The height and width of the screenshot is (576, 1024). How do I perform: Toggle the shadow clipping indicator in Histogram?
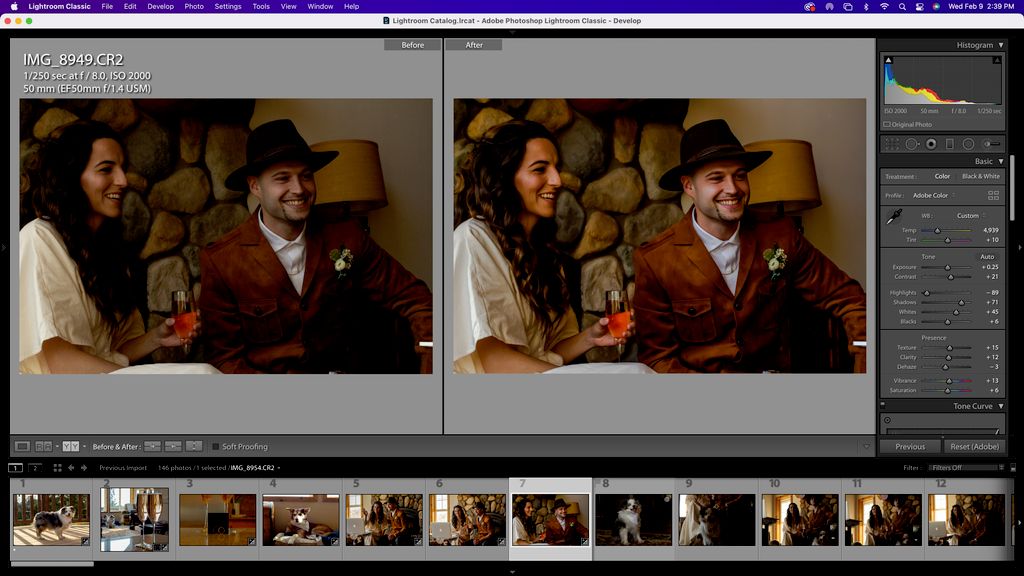(888, 60)
